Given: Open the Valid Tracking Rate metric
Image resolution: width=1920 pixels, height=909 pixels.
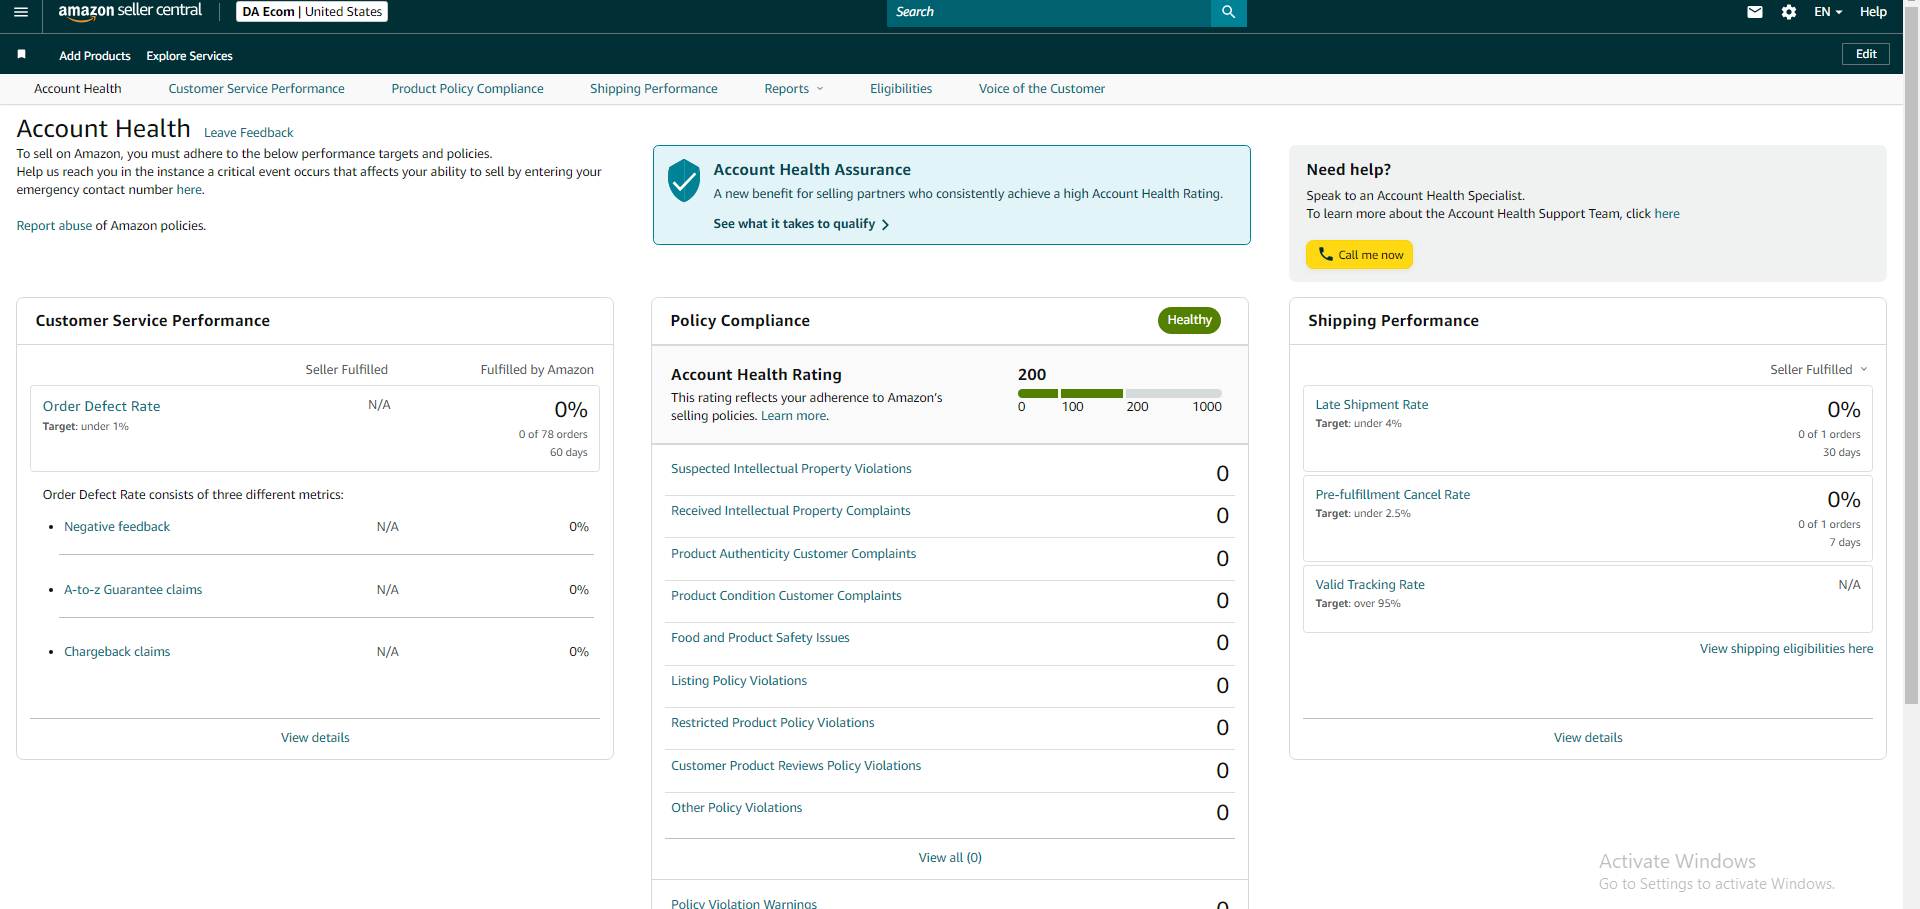Looking at the screenshot, I should [x=1370, y=585].
